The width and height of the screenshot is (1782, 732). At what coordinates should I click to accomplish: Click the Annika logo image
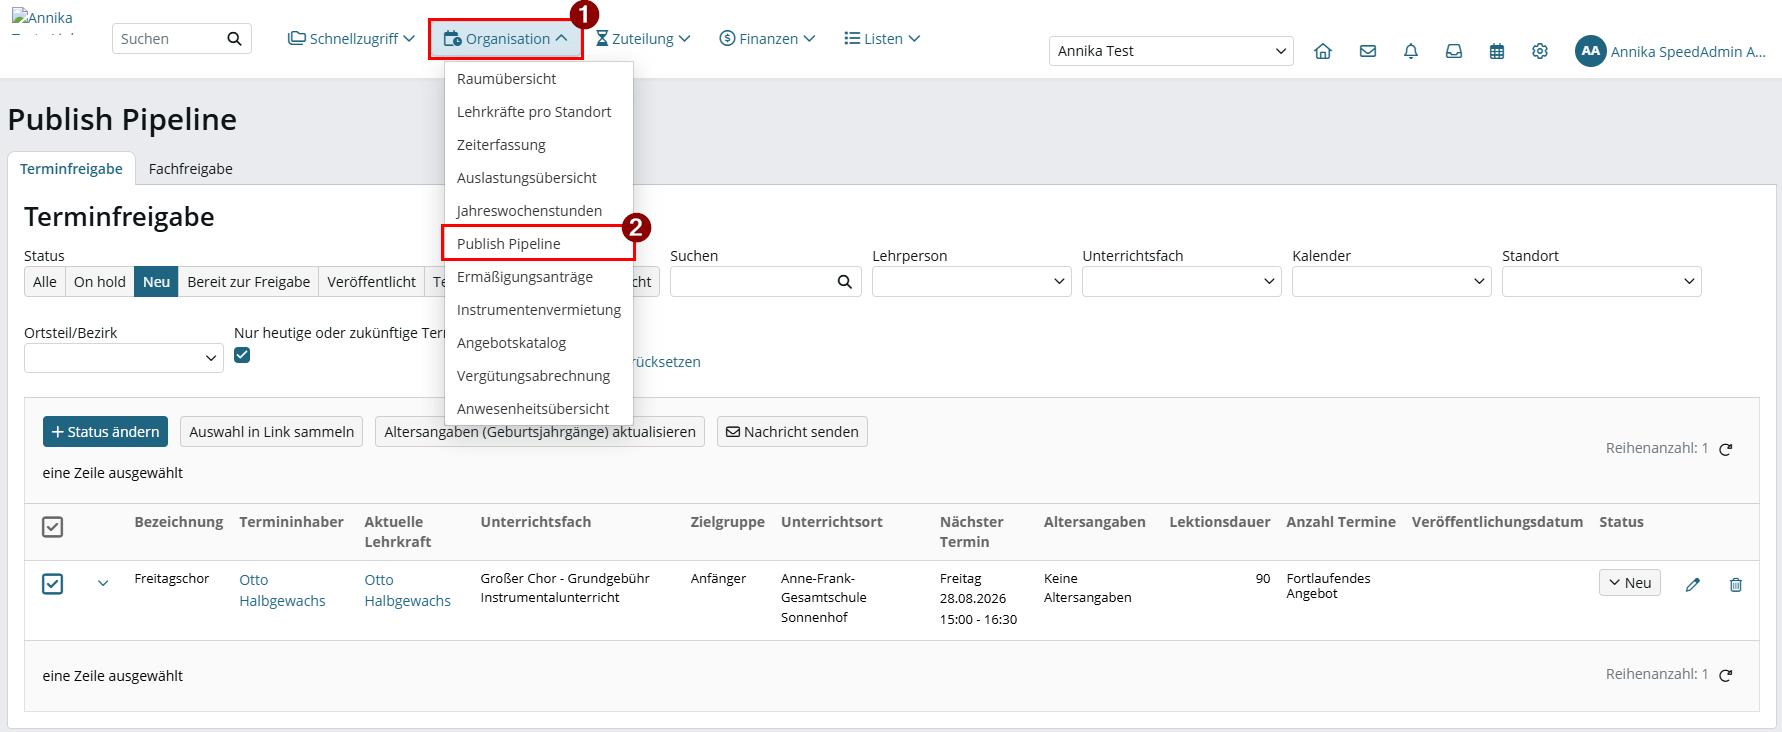coord(43,22)
